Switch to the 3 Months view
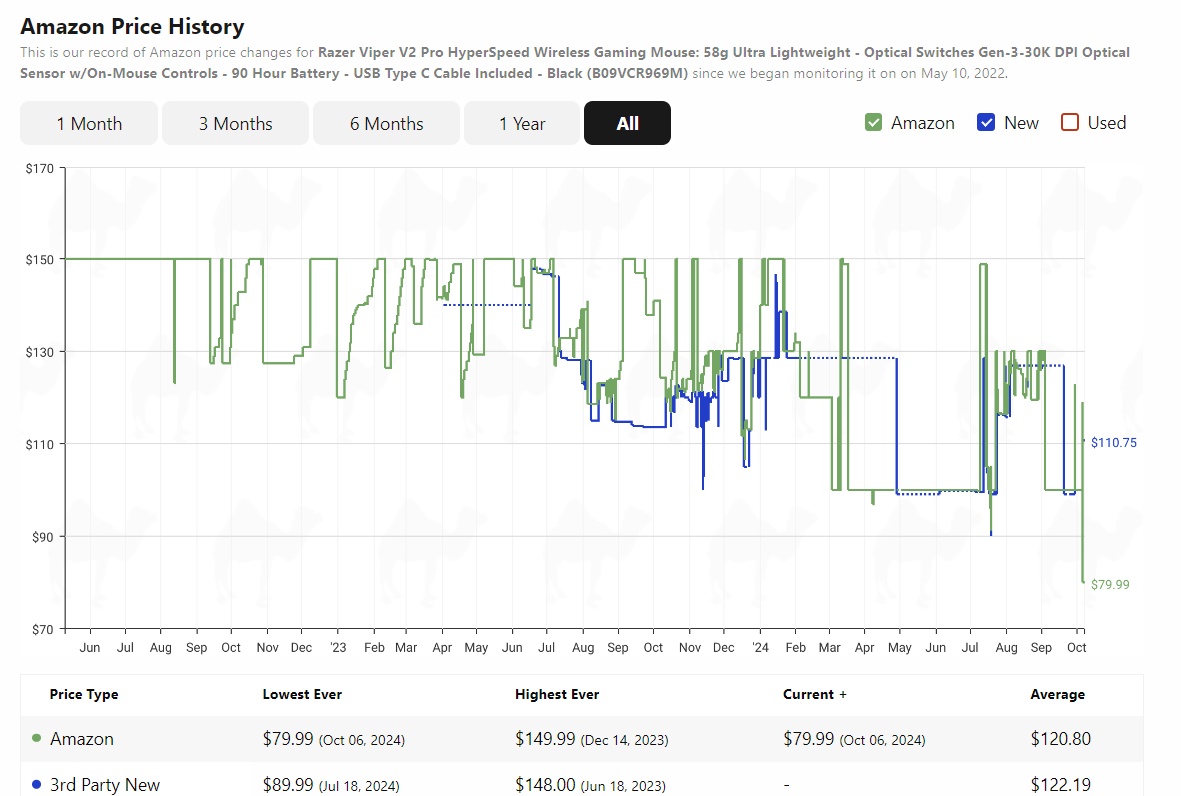The image size is (1181, 796). pyautogui.click(x=235, y=123)
